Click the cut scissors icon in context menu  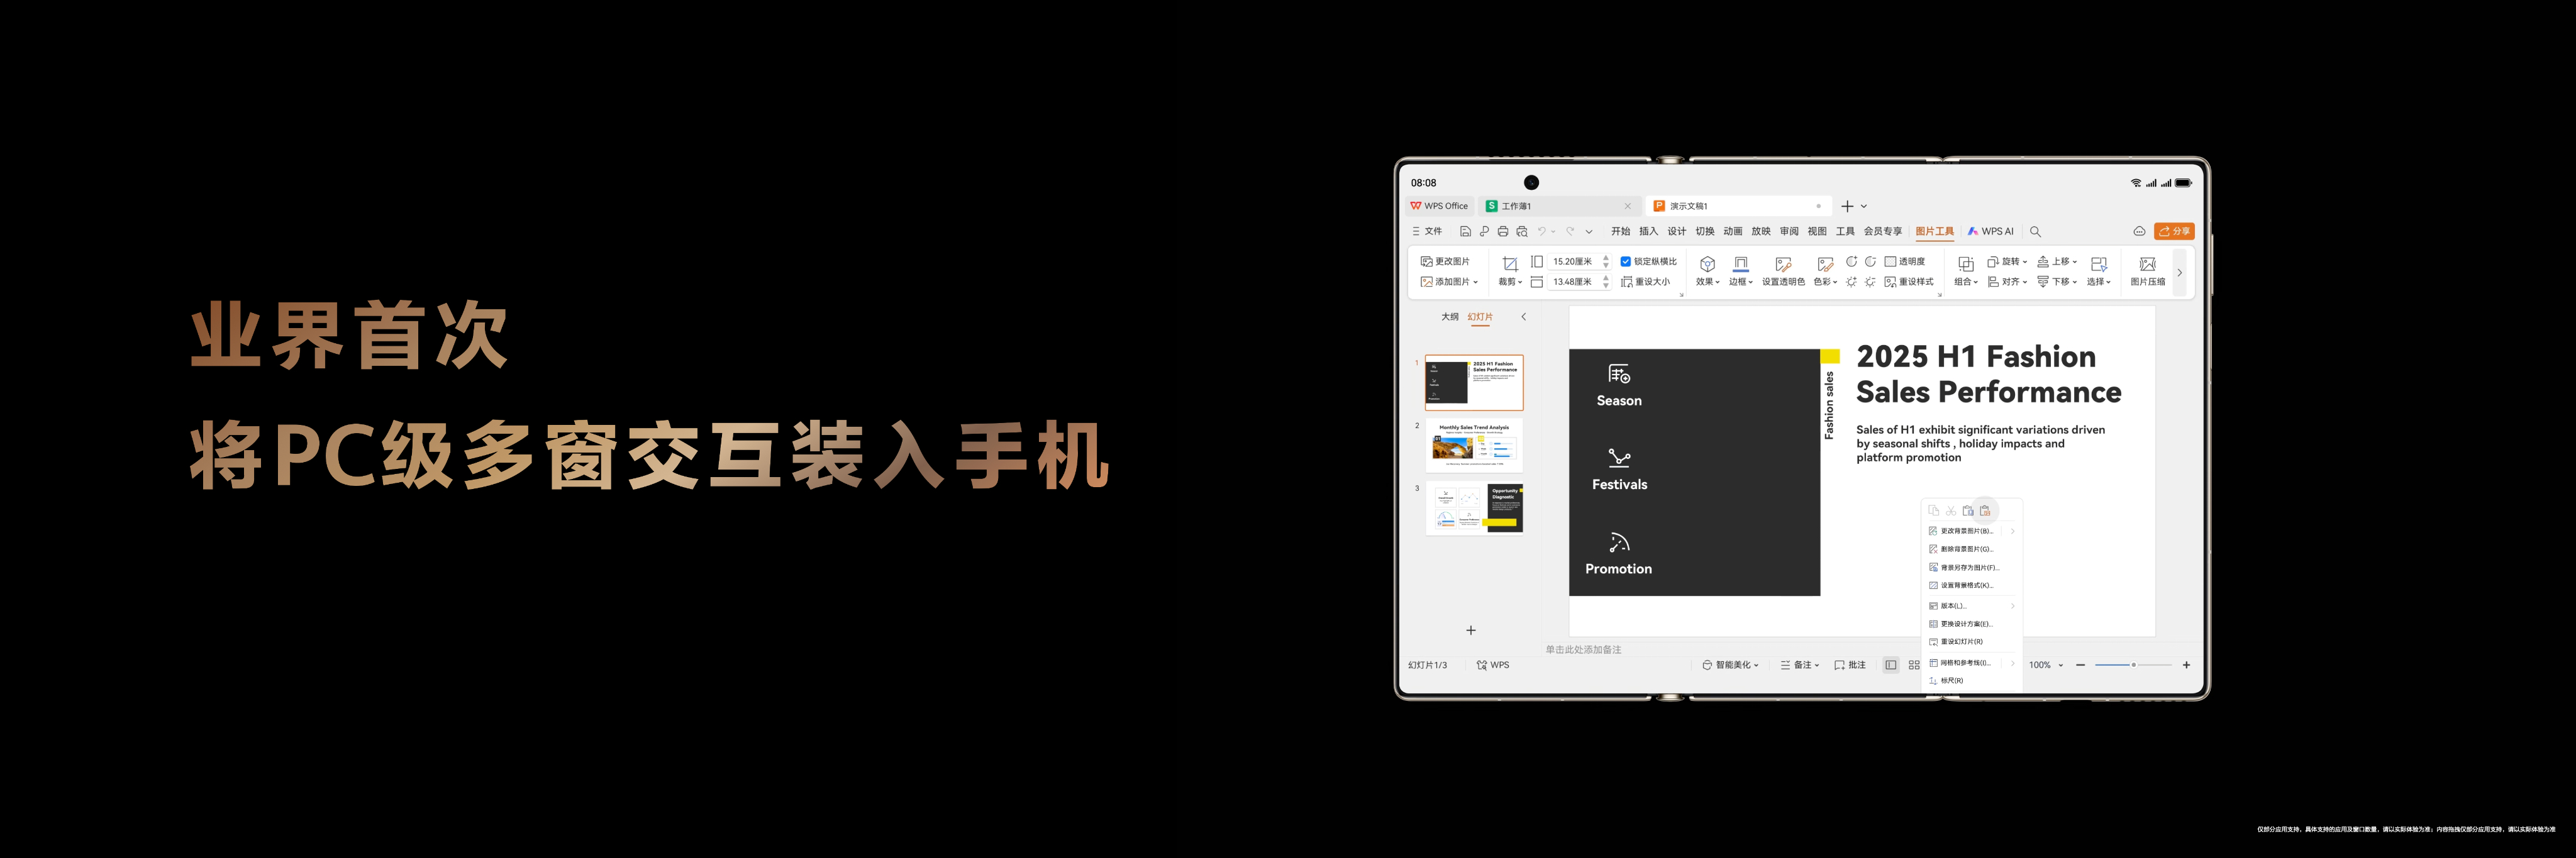click(1950, 510)
